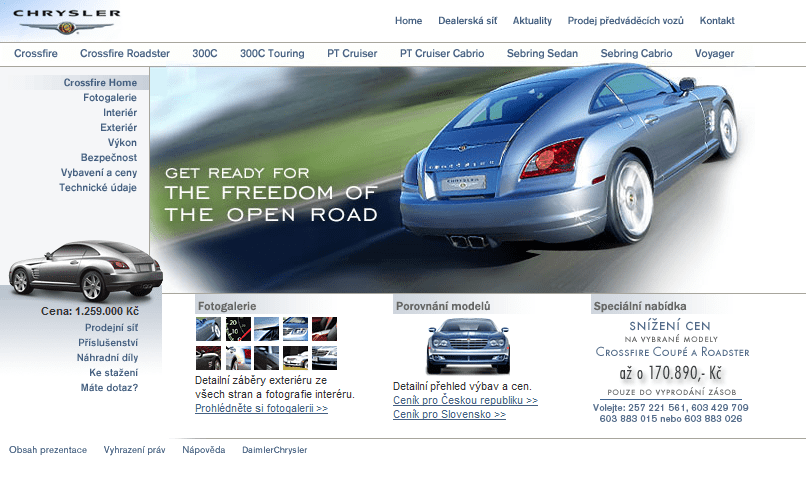Open Vyhrazení práv footer link
Viewport: 806px width, 480px height.
(x=134, y=450)
